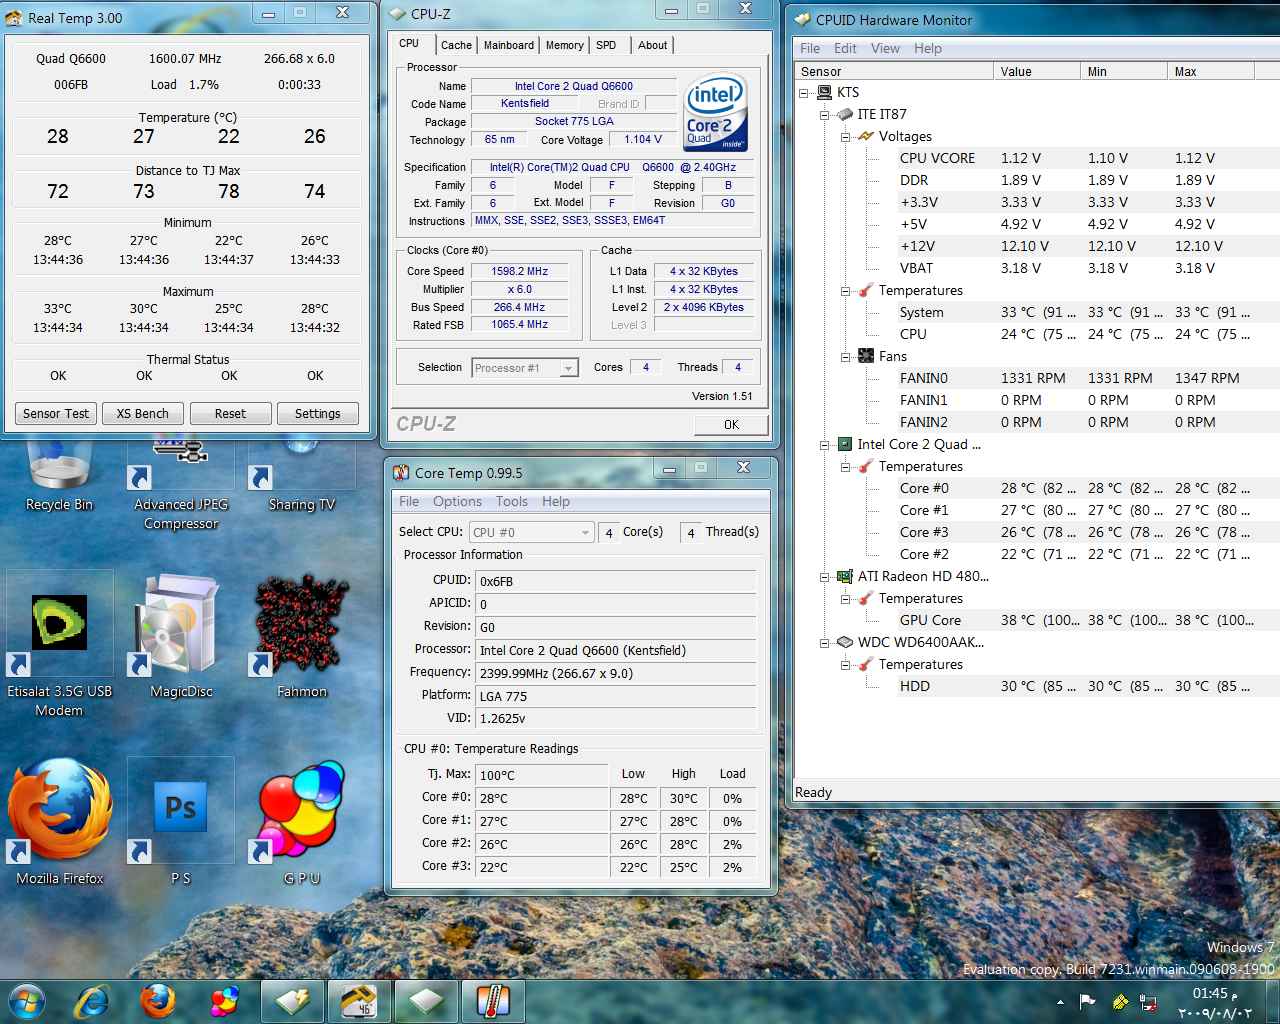The width and height of the screenshot is (1280, 1024).
Task: Launch Internet Explorer from the taskbar
Action: point(92,1001)
